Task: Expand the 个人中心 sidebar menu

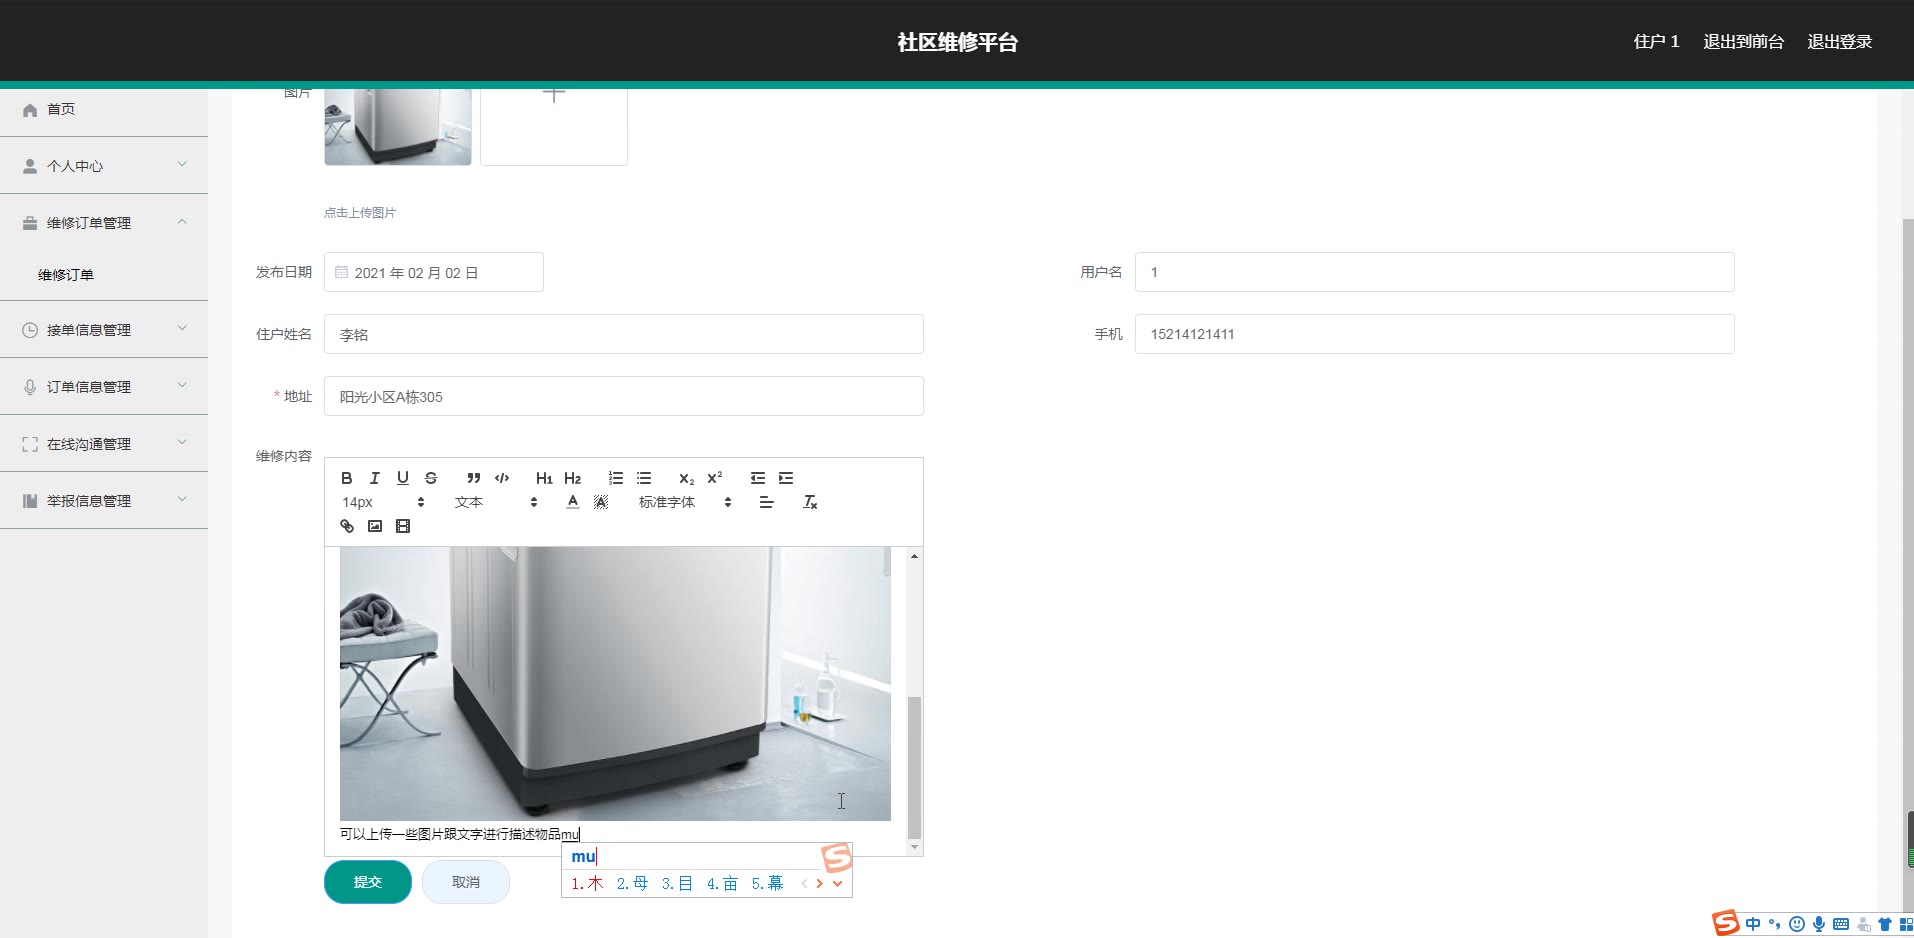Action: click(x=104, y=166)
